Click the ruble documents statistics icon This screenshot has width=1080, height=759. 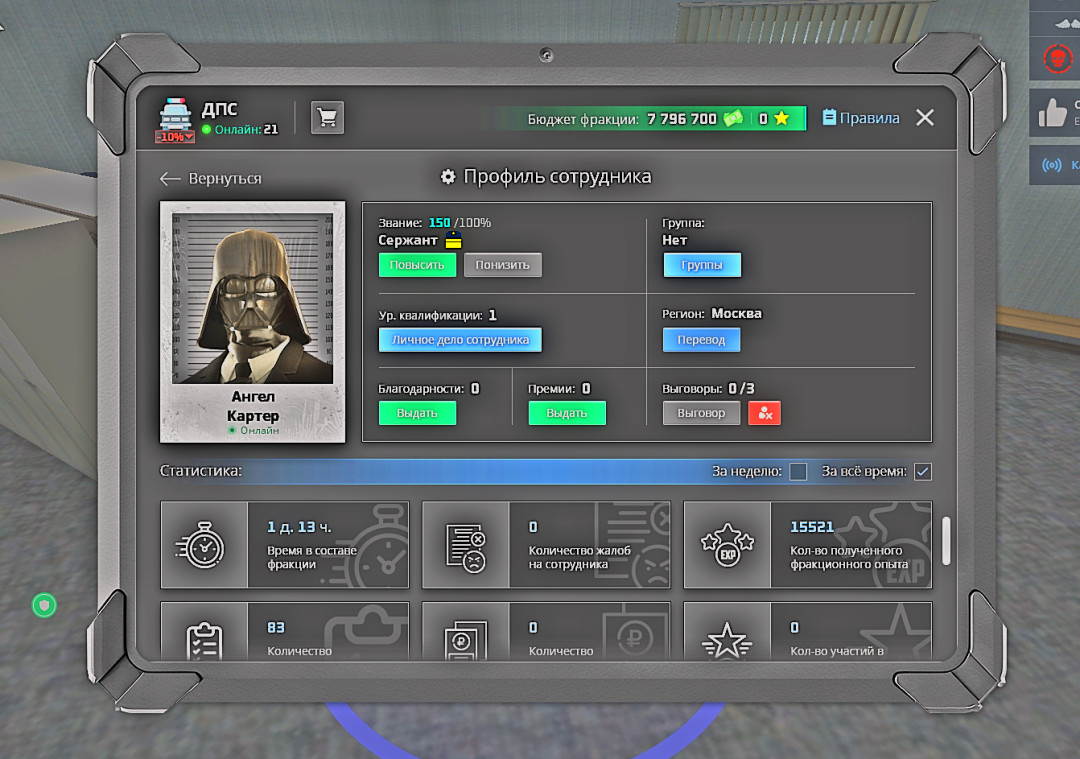pyautogui.click(x=466, y=639)
